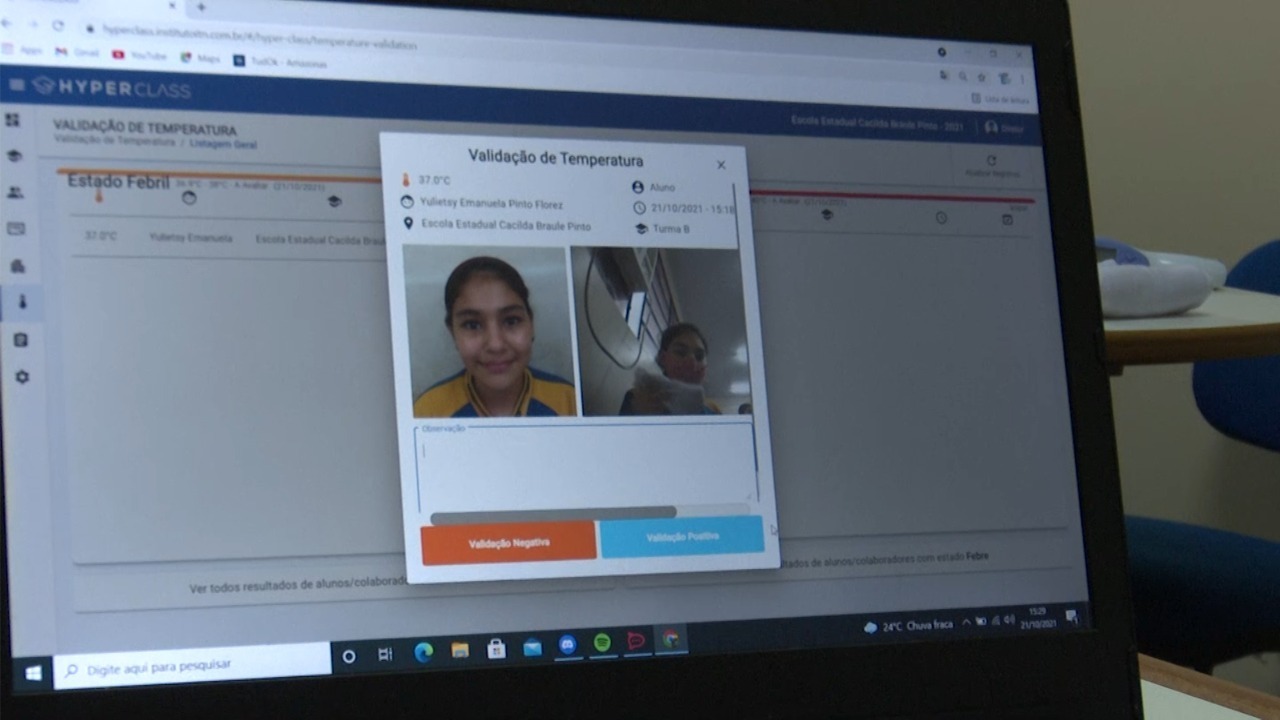Click the Apps bookmark shortcut
Screen dimensions: 1280x720
22,49
